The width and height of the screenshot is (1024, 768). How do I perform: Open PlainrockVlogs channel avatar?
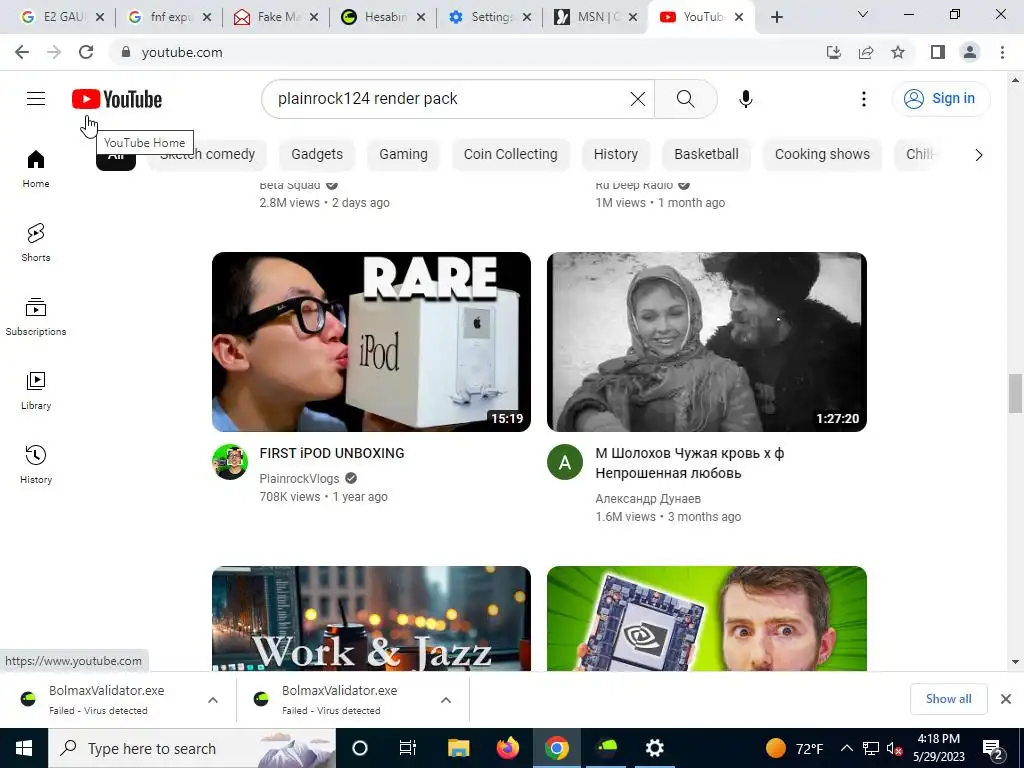(230, 462)
